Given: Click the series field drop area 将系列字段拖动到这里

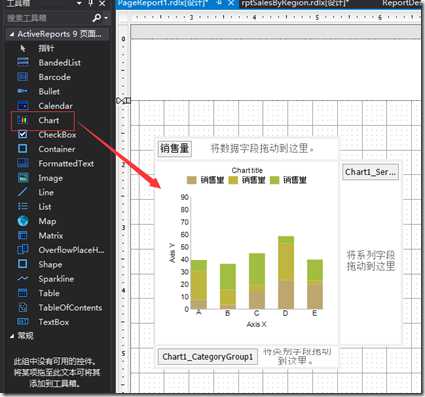Looking at the screenshot, I should pos(371,261).
